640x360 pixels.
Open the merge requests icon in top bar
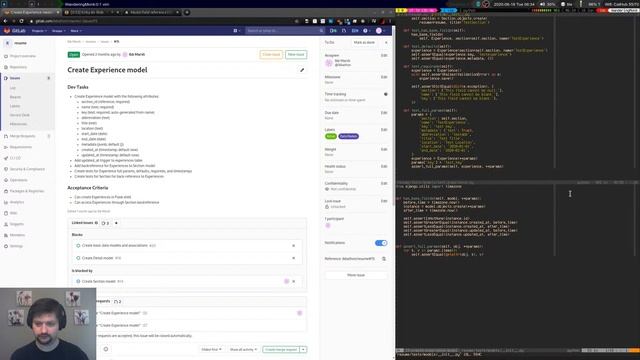[344, 31]
